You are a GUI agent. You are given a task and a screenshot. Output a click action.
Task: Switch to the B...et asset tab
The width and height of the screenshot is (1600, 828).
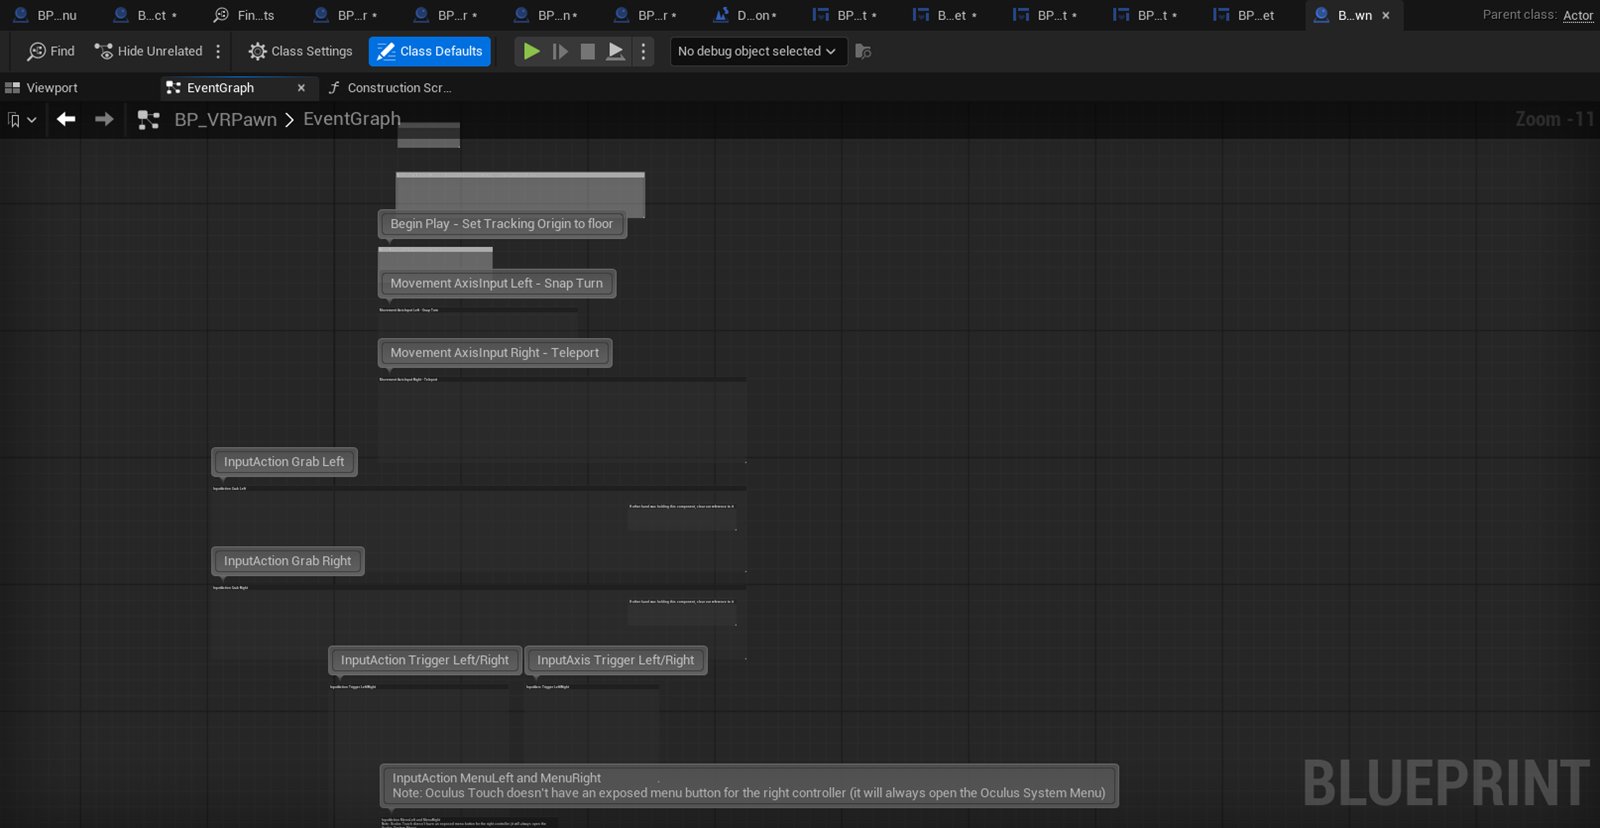pos(946,15)
